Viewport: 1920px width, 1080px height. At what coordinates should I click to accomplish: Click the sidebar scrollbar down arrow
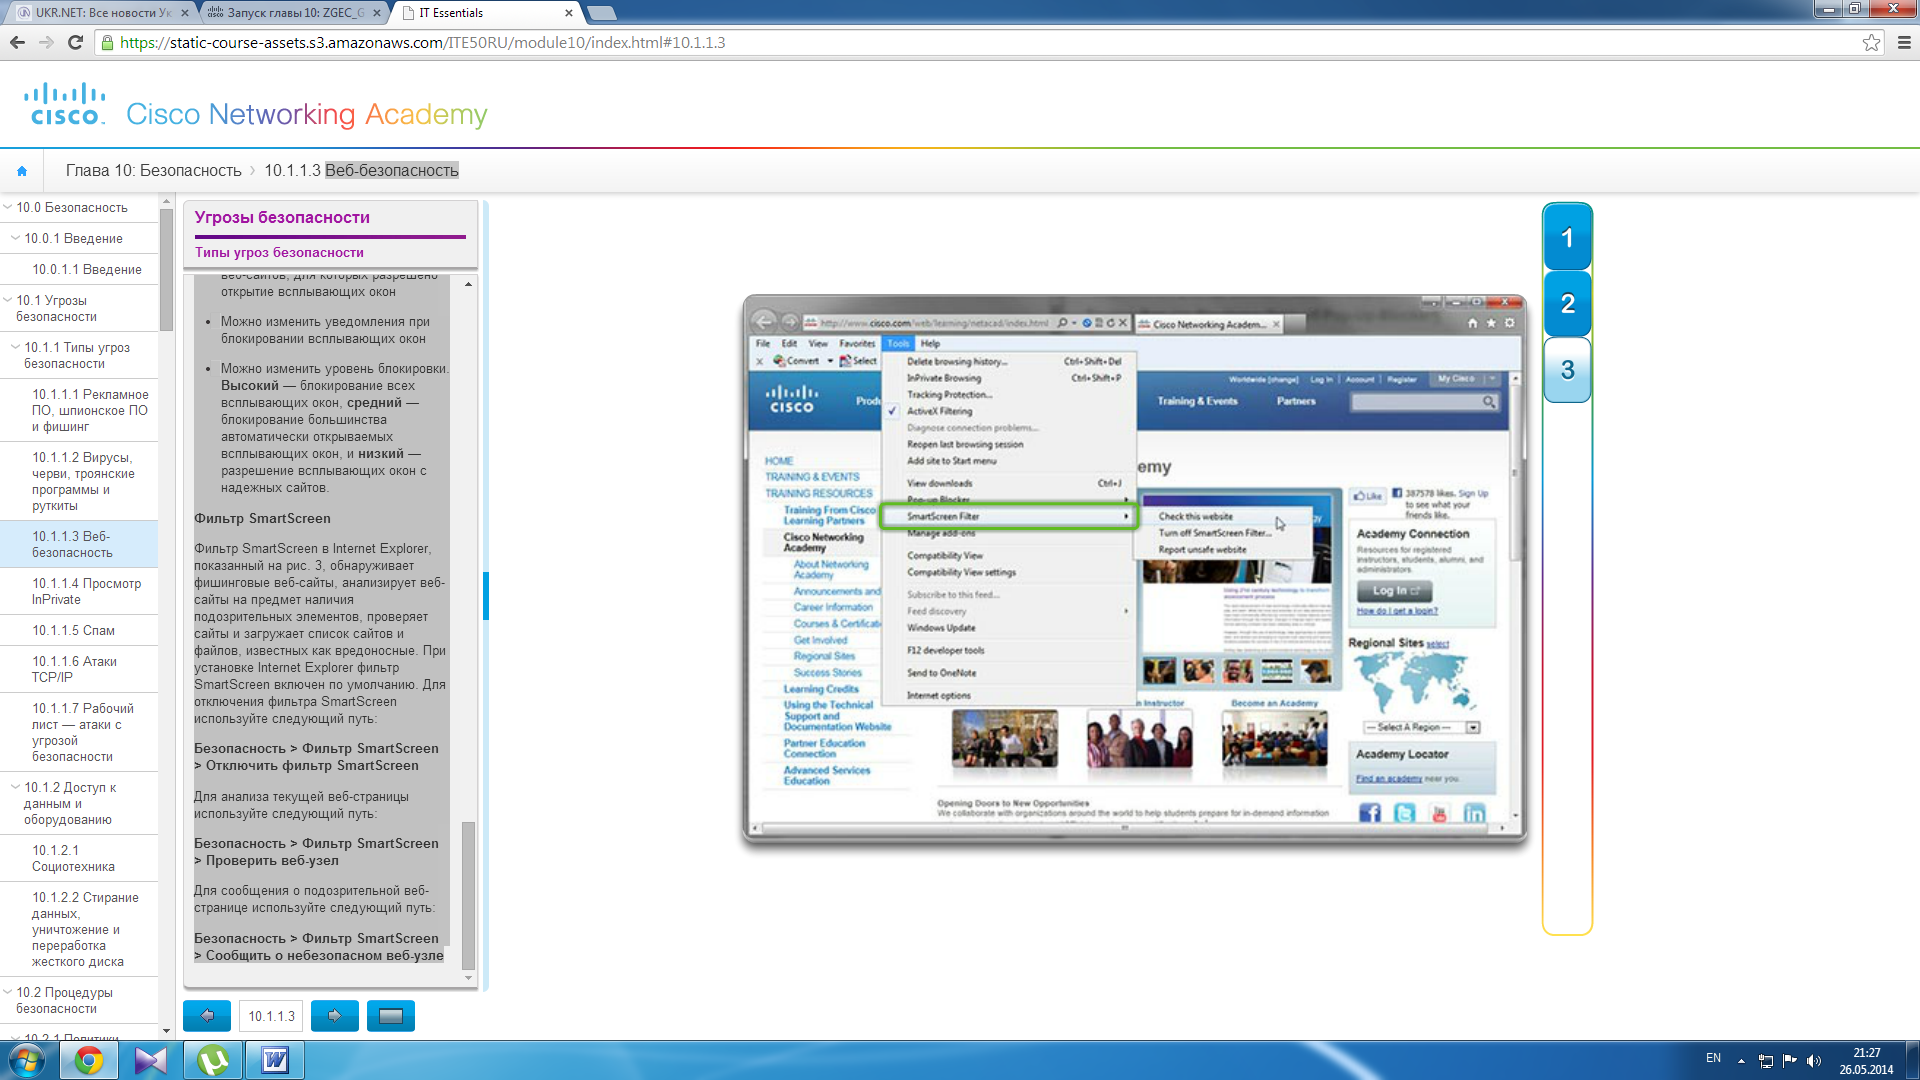166,1031
